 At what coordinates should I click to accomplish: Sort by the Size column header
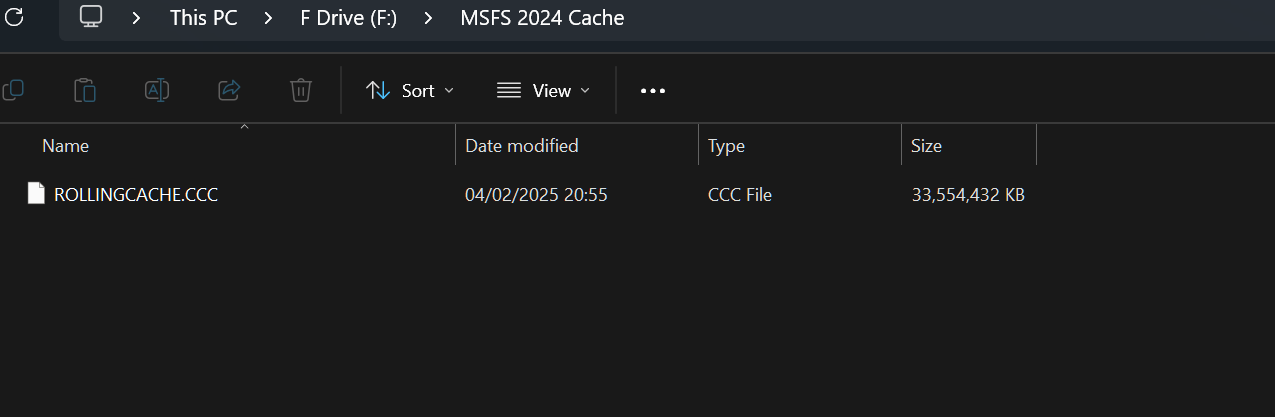pyautogui.click(x=968, y=146)
